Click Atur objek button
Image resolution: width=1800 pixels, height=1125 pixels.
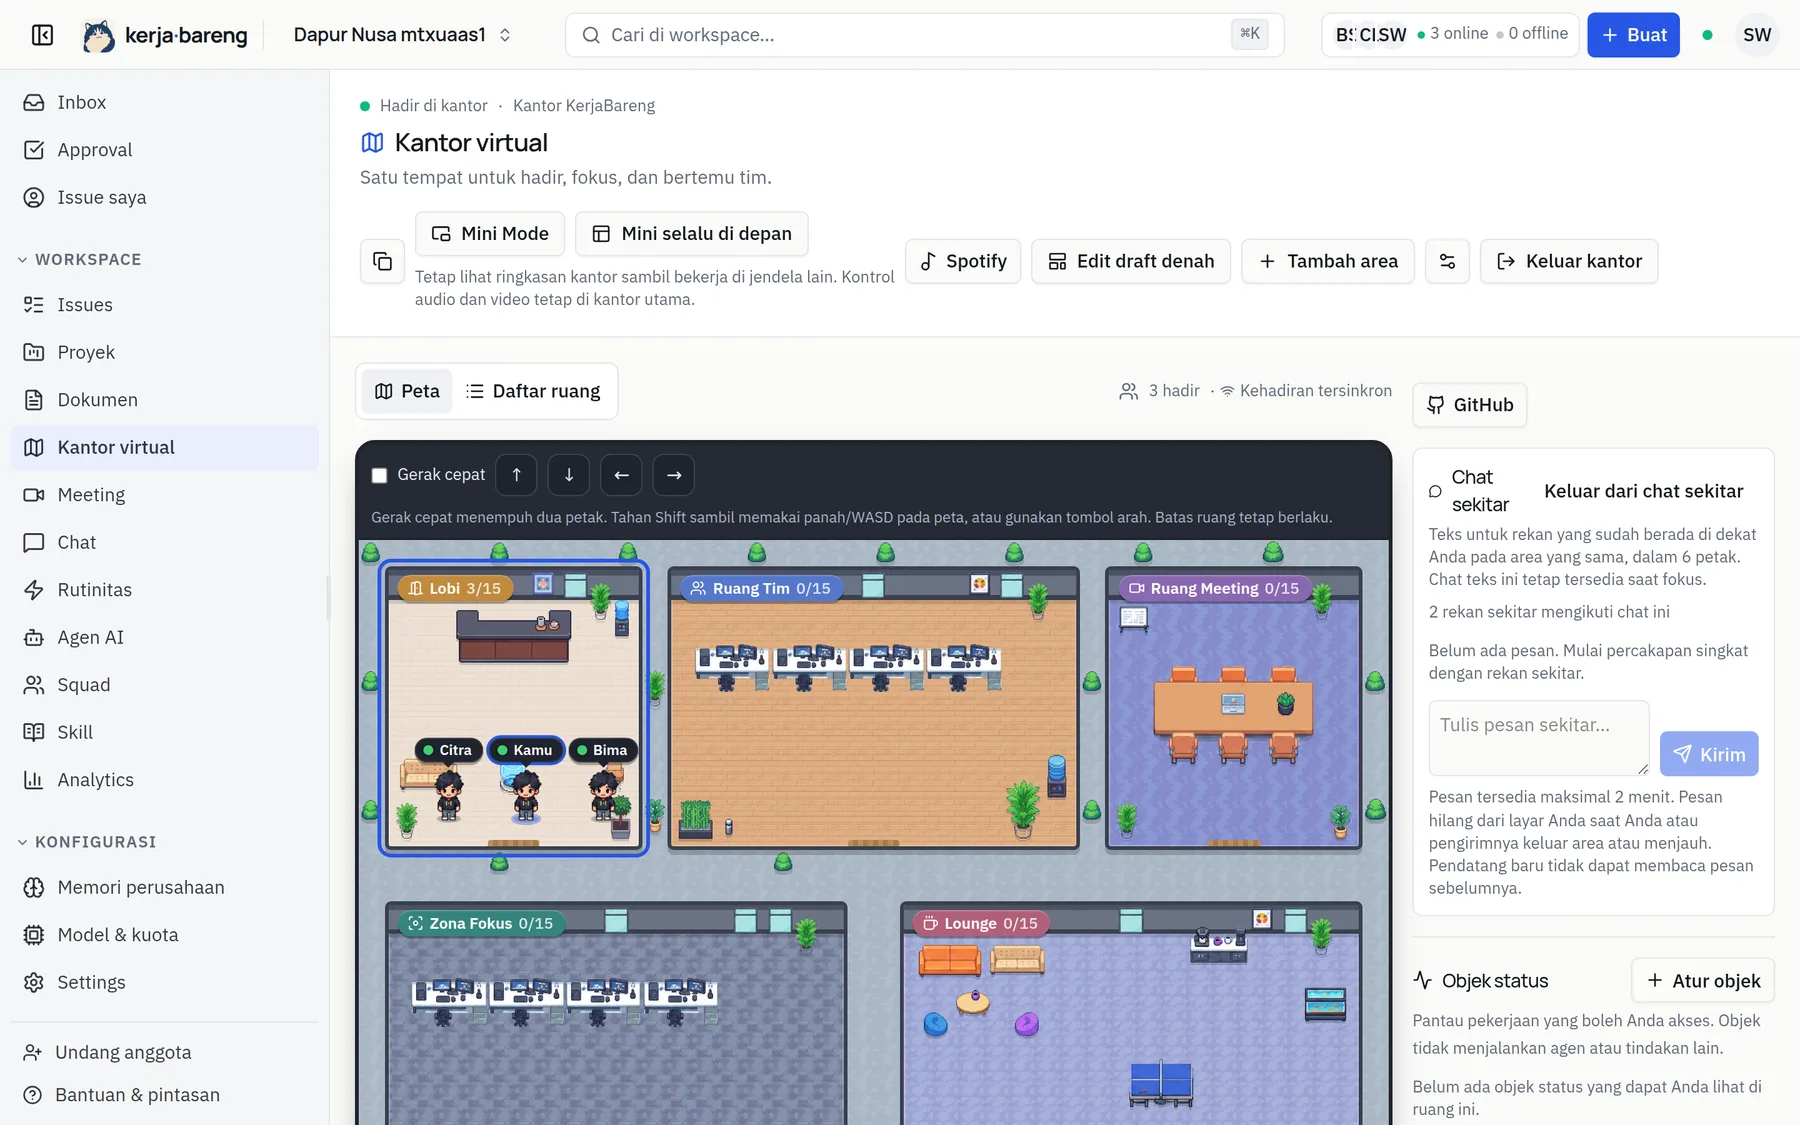1703,981
